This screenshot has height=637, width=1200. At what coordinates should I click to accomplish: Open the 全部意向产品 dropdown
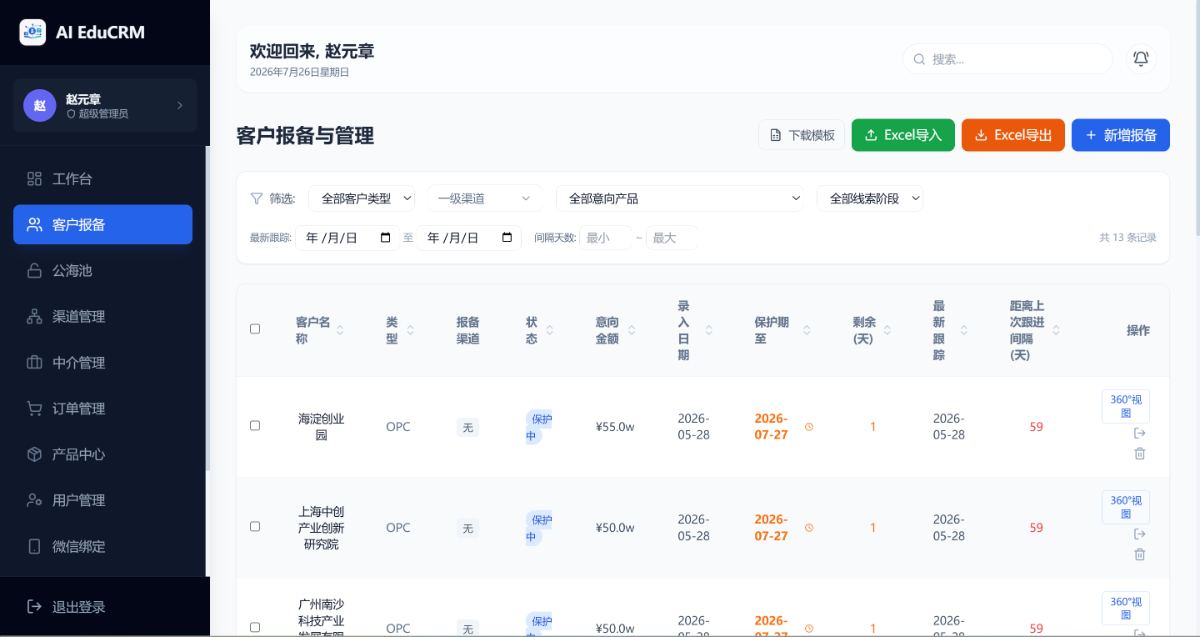click(x=681, y=198)
